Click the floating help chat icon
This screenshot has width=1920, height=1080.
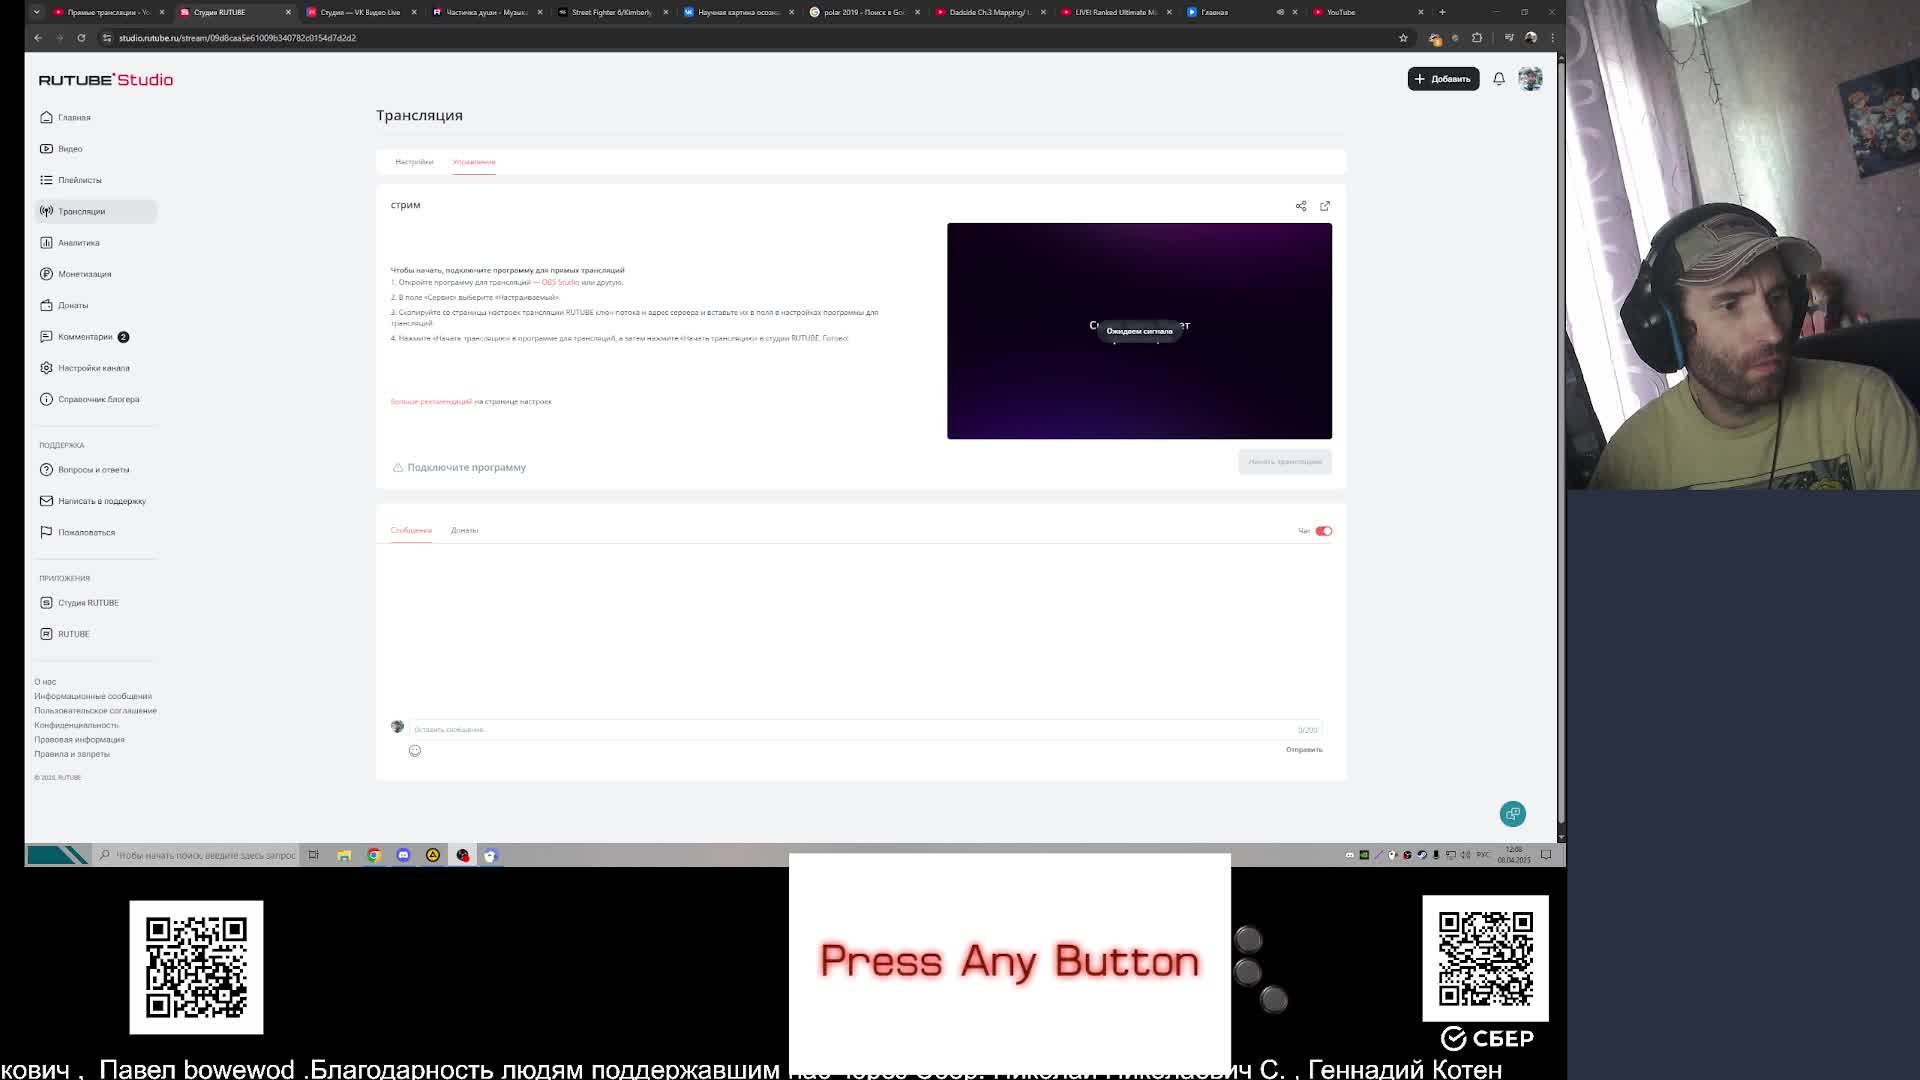click(1512, 814)
